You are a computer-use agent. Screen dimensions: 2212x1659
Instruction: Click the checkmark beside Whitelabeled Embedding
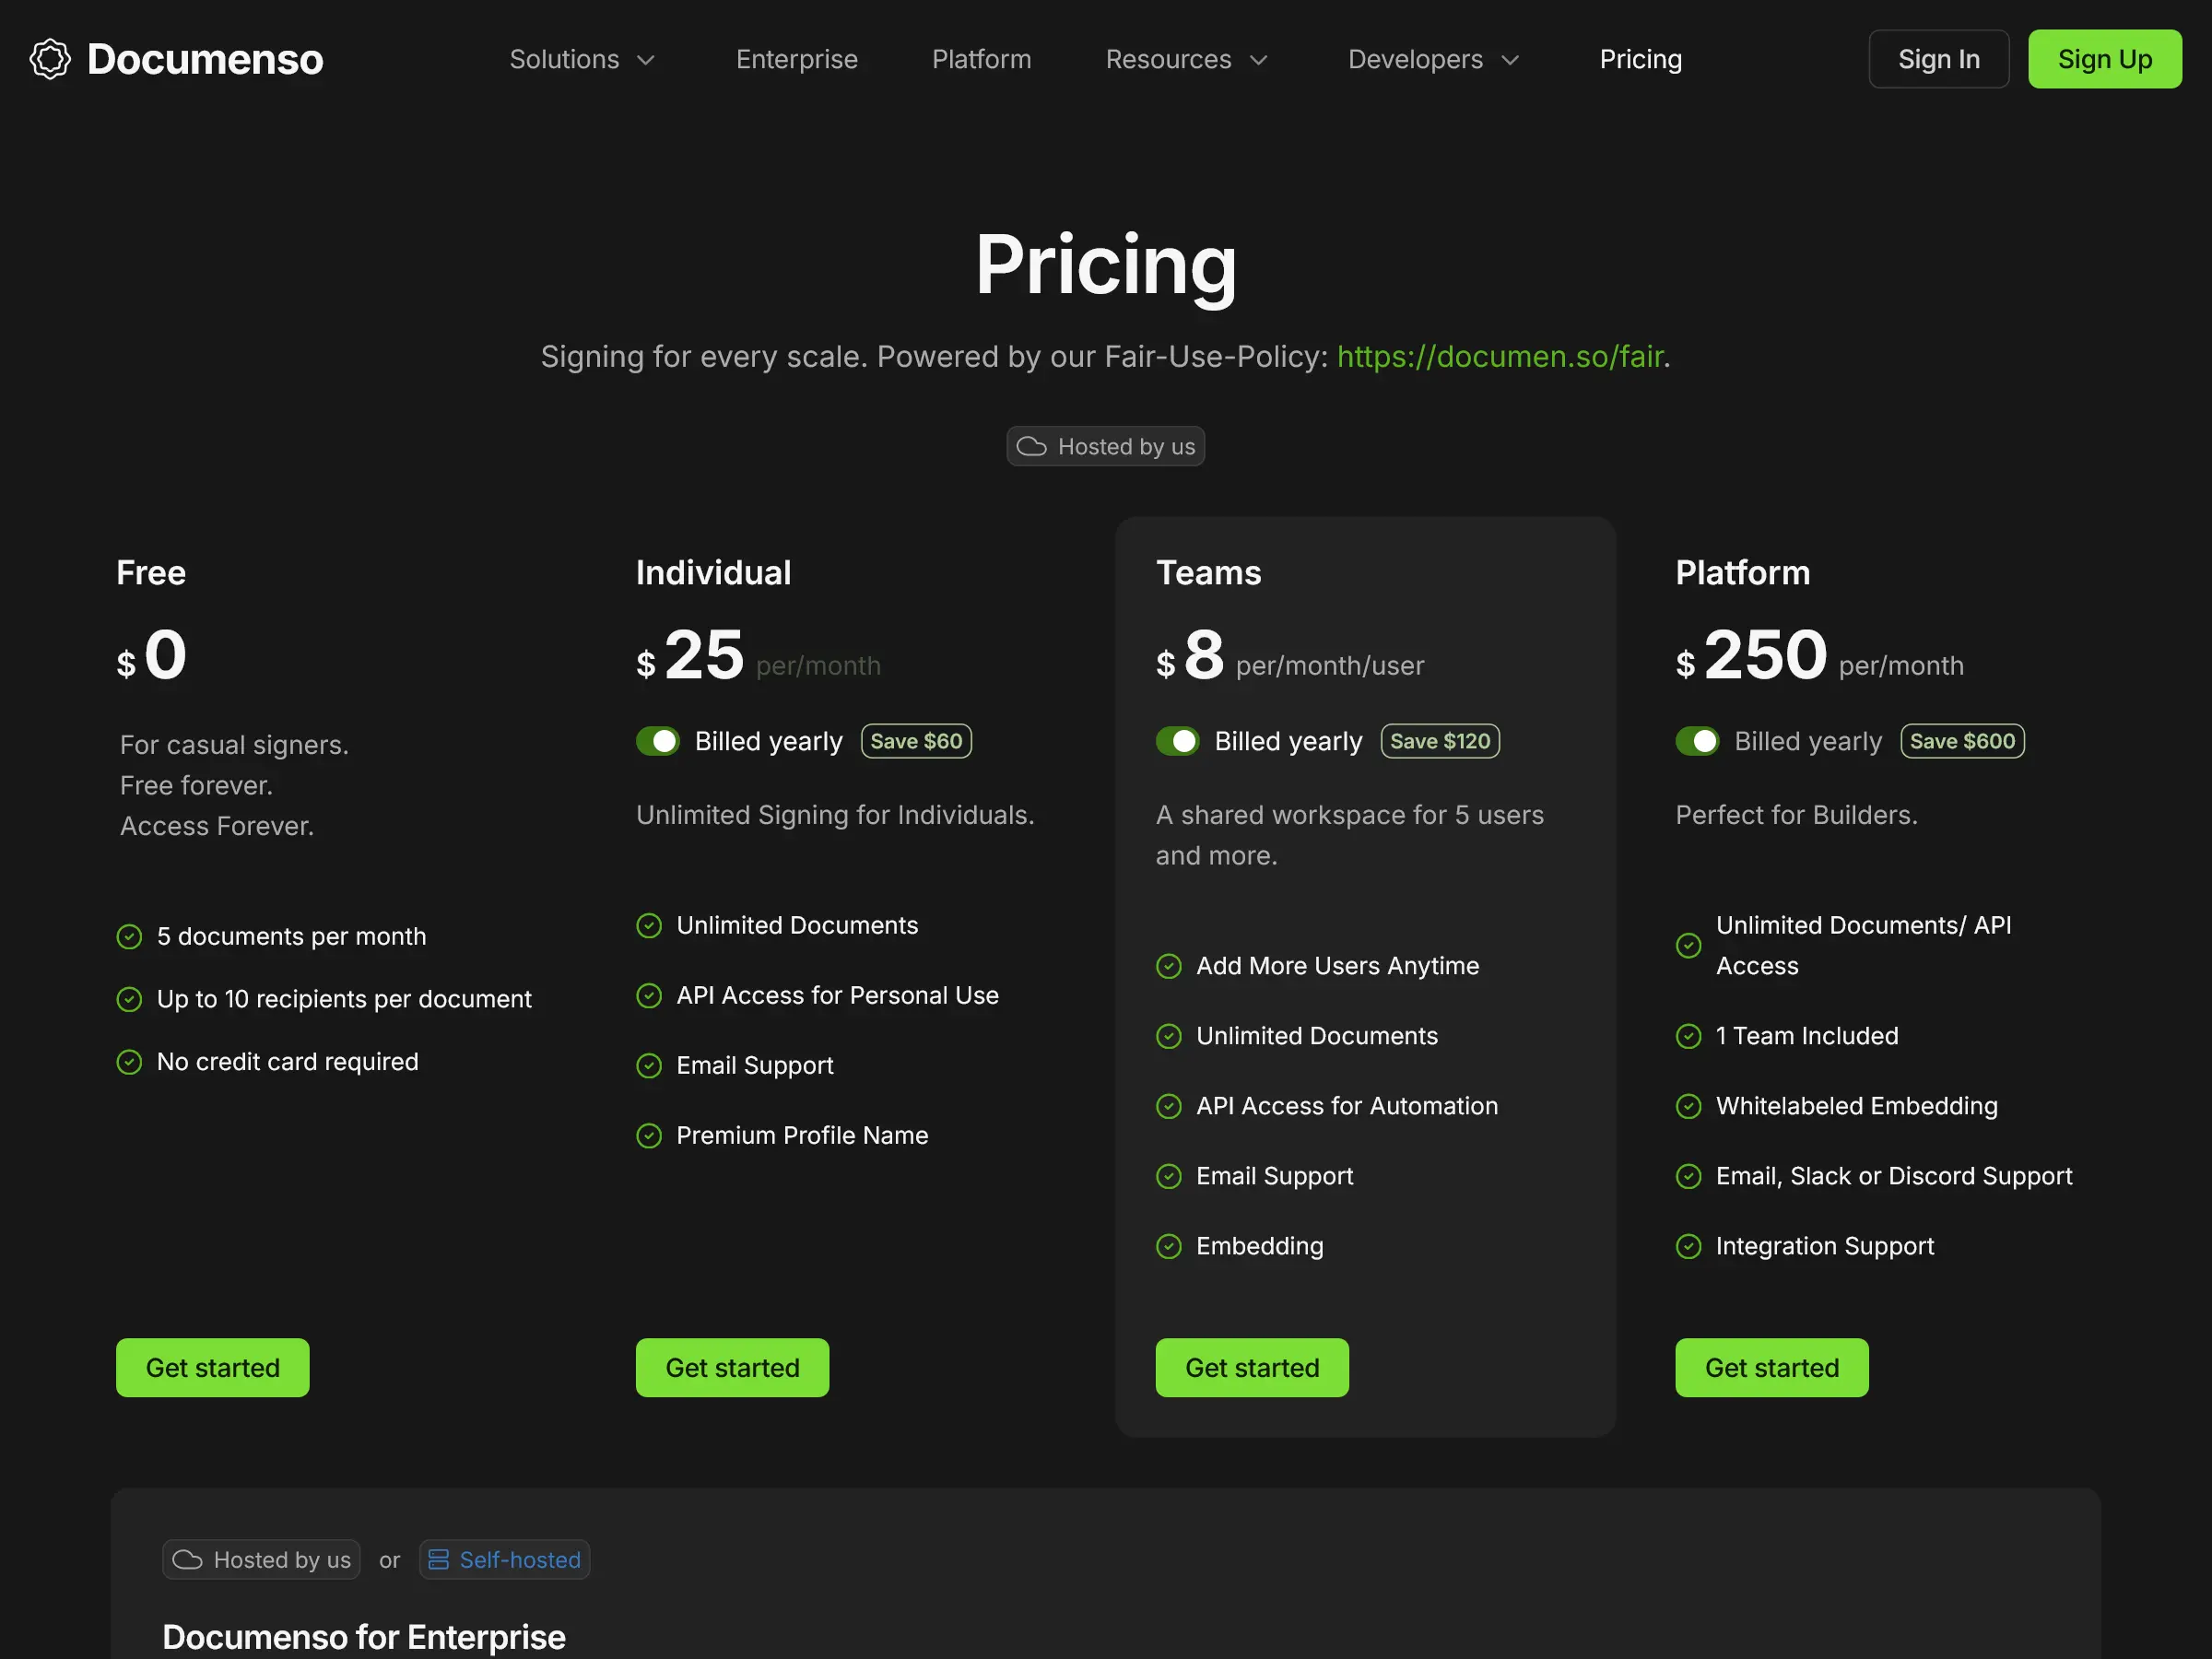(x=1689, y=1106)
